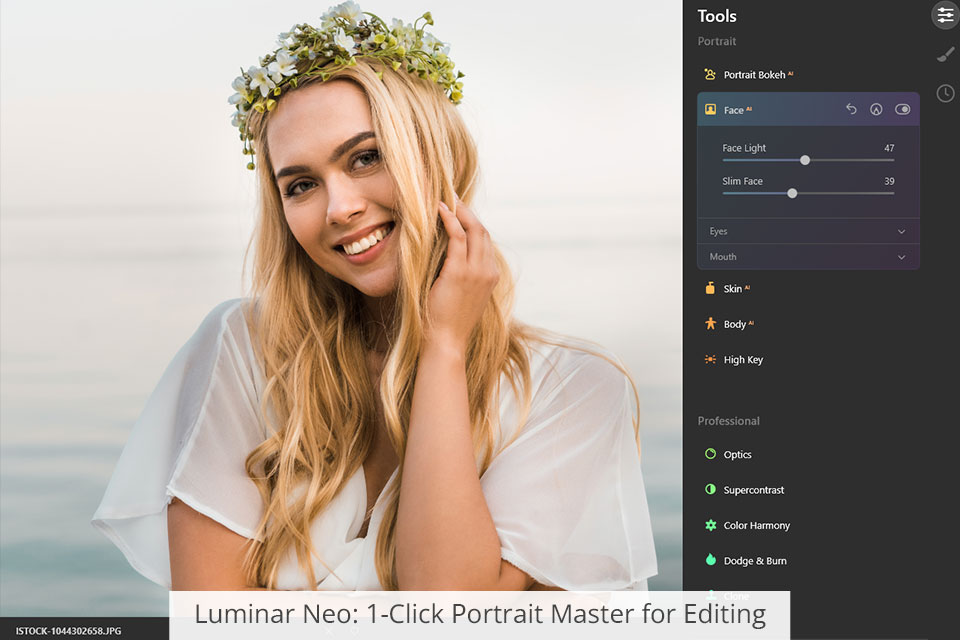Click the Dodge & Burn droplet icon

pos(710,560)
